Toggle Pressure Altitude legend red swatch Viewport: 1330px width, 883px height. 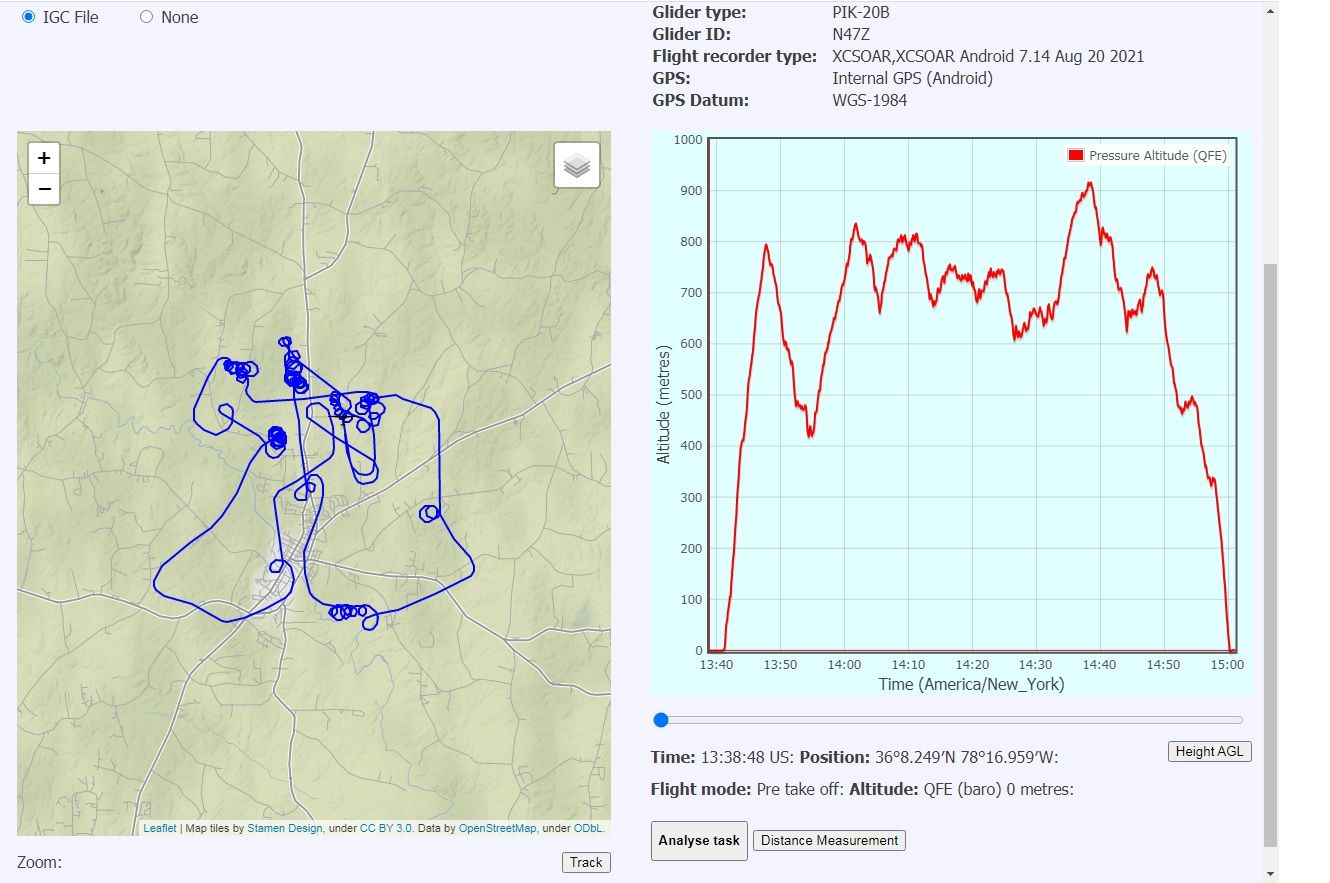coord(1076,156)
